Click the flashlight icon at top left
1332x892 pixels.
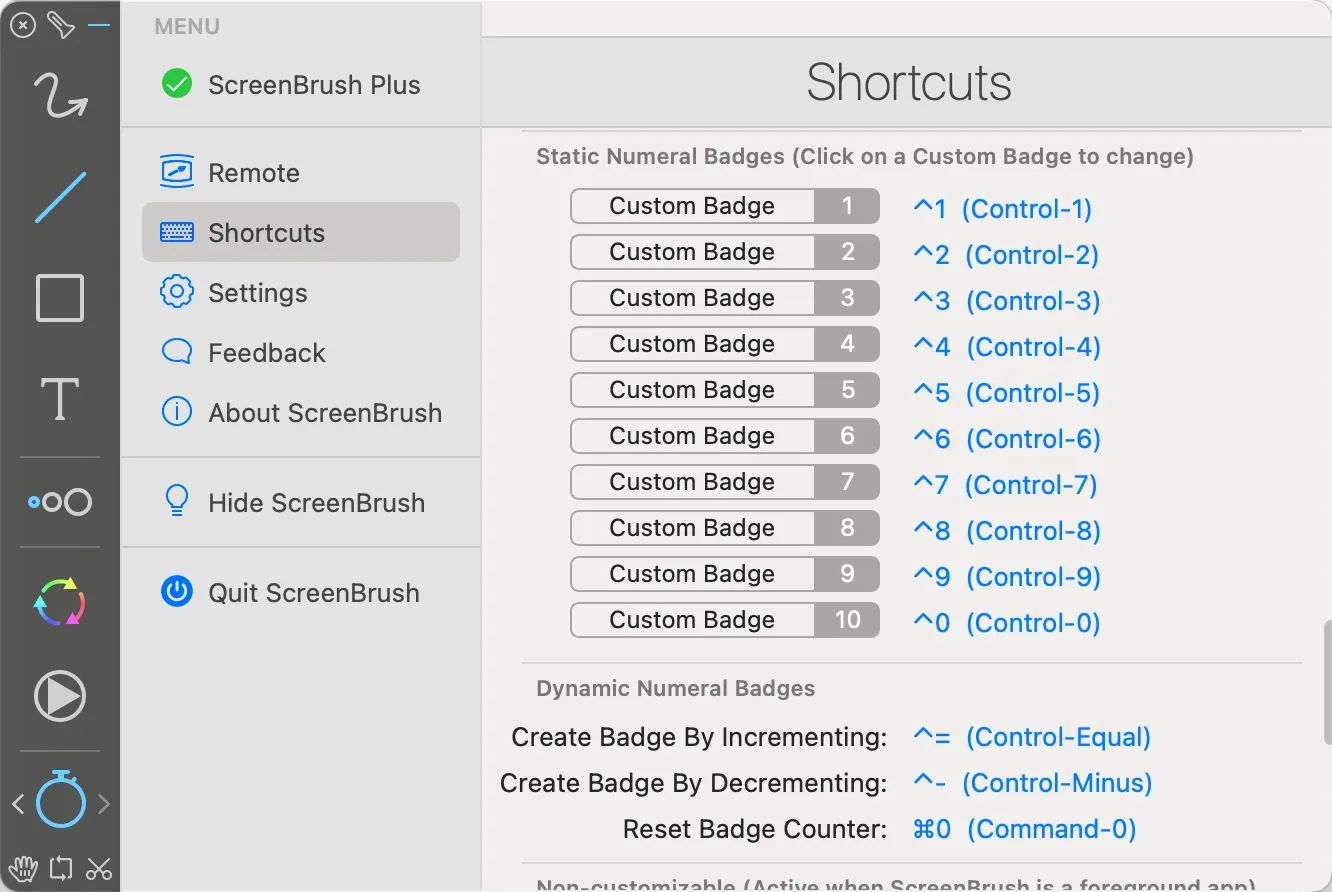[x=61, y=25]
